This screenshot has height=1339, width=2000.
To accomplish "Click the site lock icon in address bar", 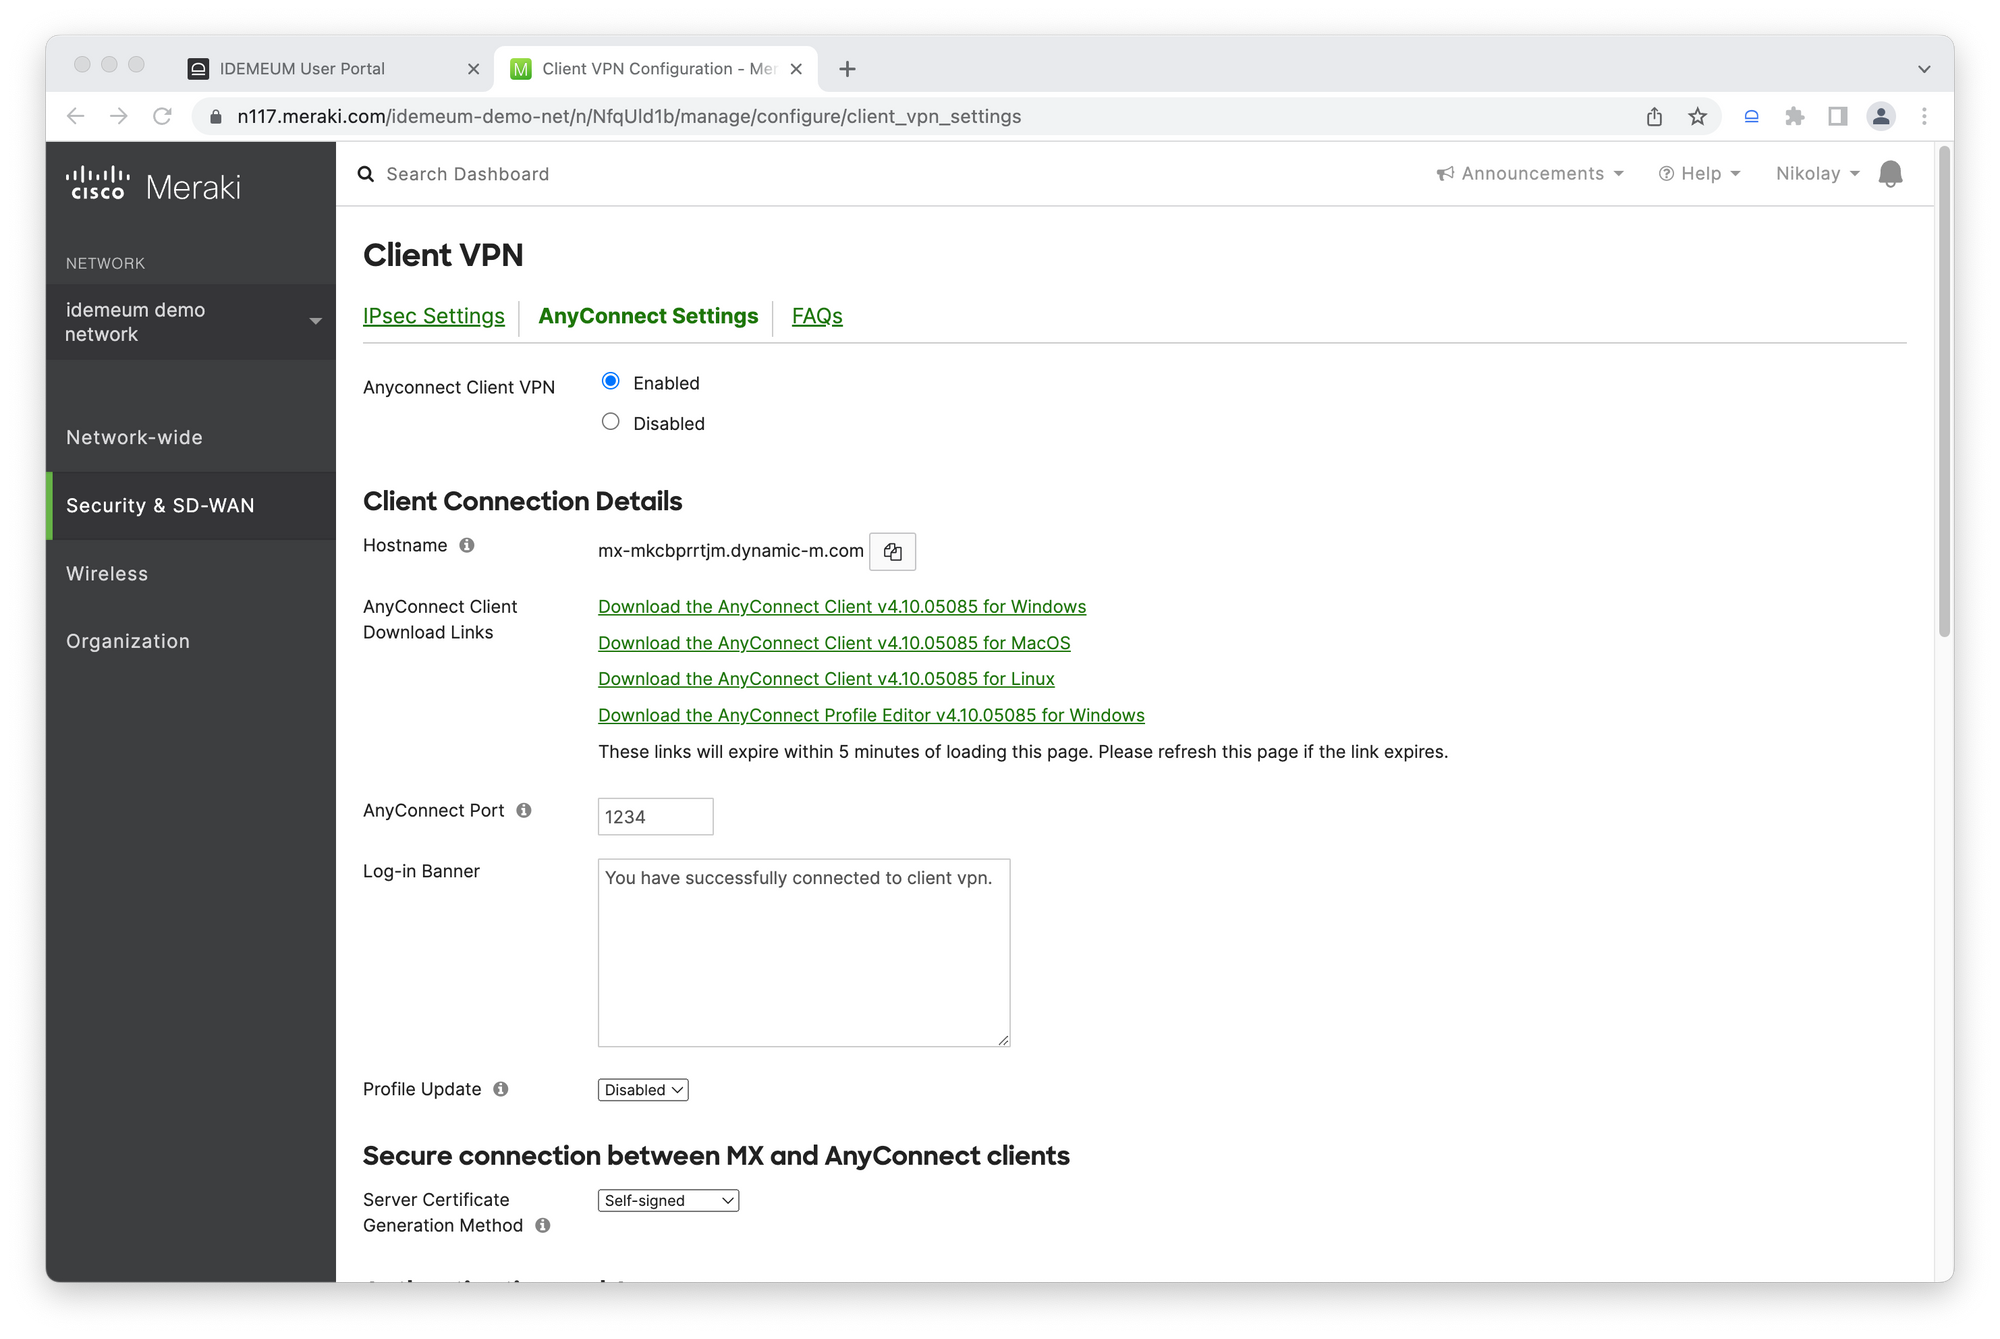I will pos(215,116).
